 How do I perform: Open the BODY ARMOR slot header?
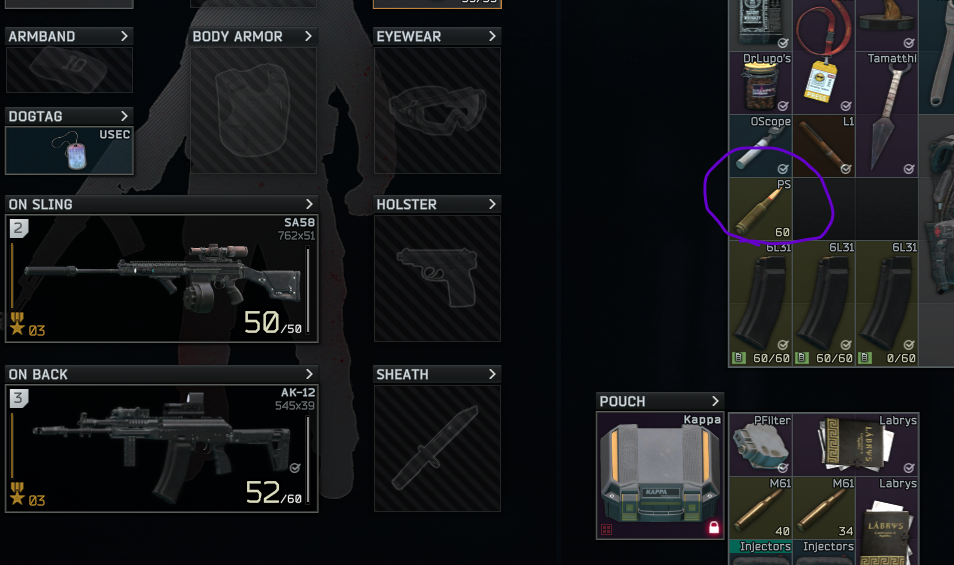tap(253, 36)
